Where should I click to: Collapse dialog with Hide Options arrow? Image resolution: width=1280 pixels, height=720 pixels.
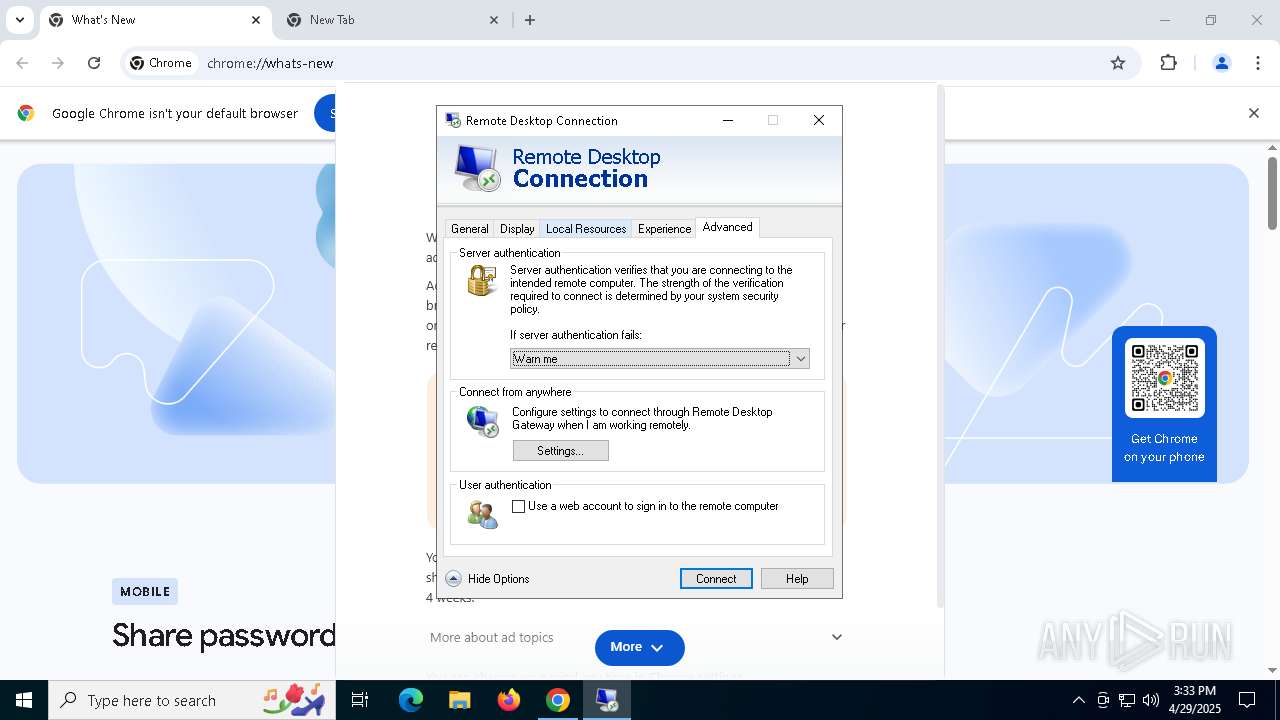pyautogui.click(x=453, y=579)
